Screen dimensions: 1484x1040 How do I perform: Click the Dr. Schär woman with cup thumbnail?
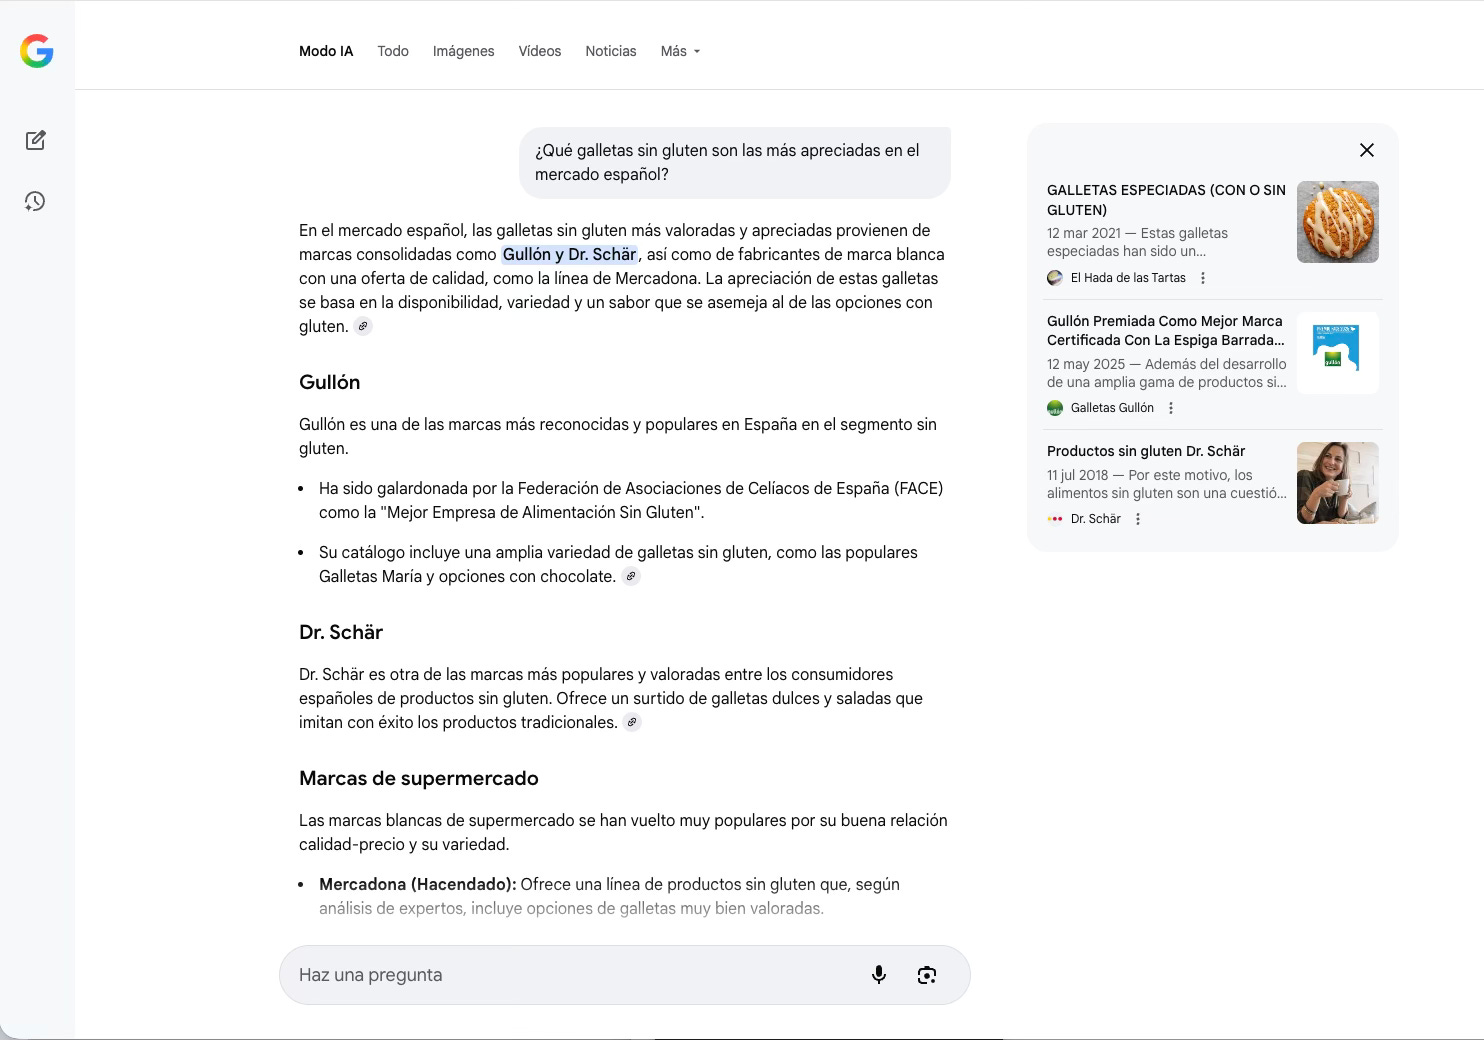pyautogui.click(x=1338, y=483)
